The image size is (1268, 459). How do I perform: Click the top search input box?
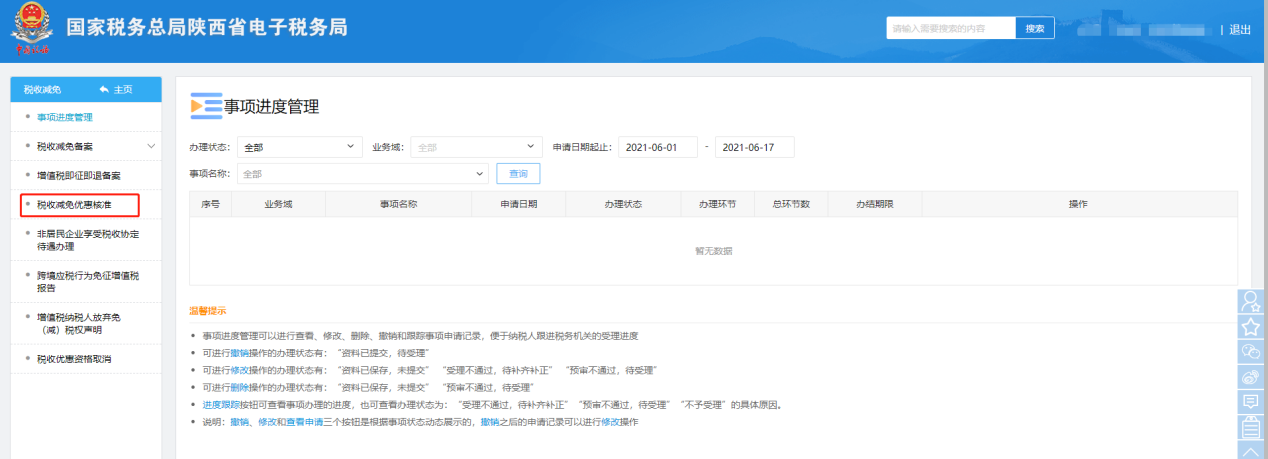pyautogui.click(x=950, y=28)
